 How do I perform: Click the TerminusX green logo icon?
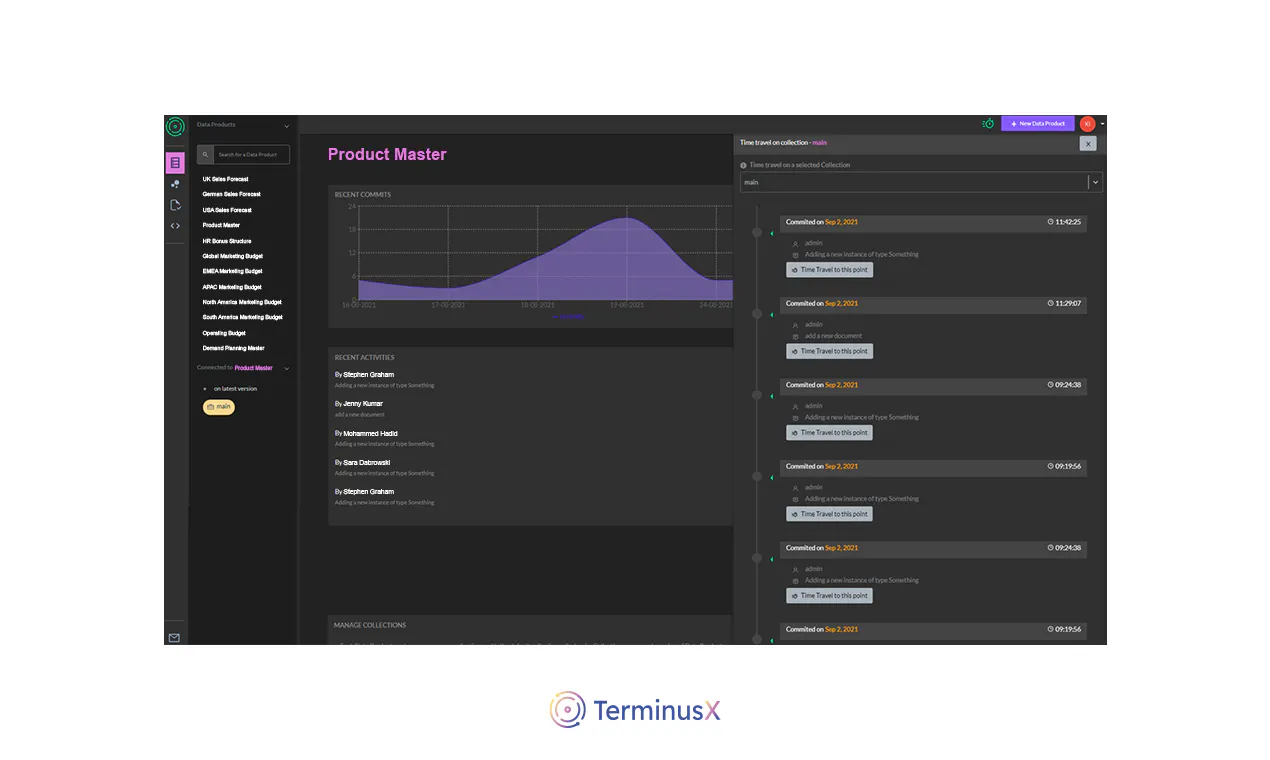click(175, 126)
